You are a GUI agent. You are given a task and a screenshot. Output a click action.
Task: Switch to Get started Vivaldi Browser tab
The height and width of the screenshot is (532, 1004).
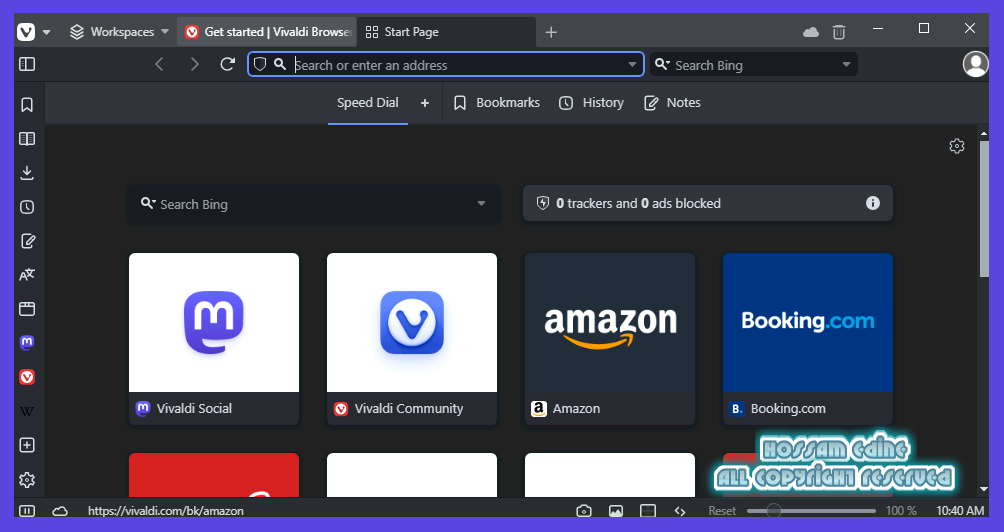[x=267, y=31]
